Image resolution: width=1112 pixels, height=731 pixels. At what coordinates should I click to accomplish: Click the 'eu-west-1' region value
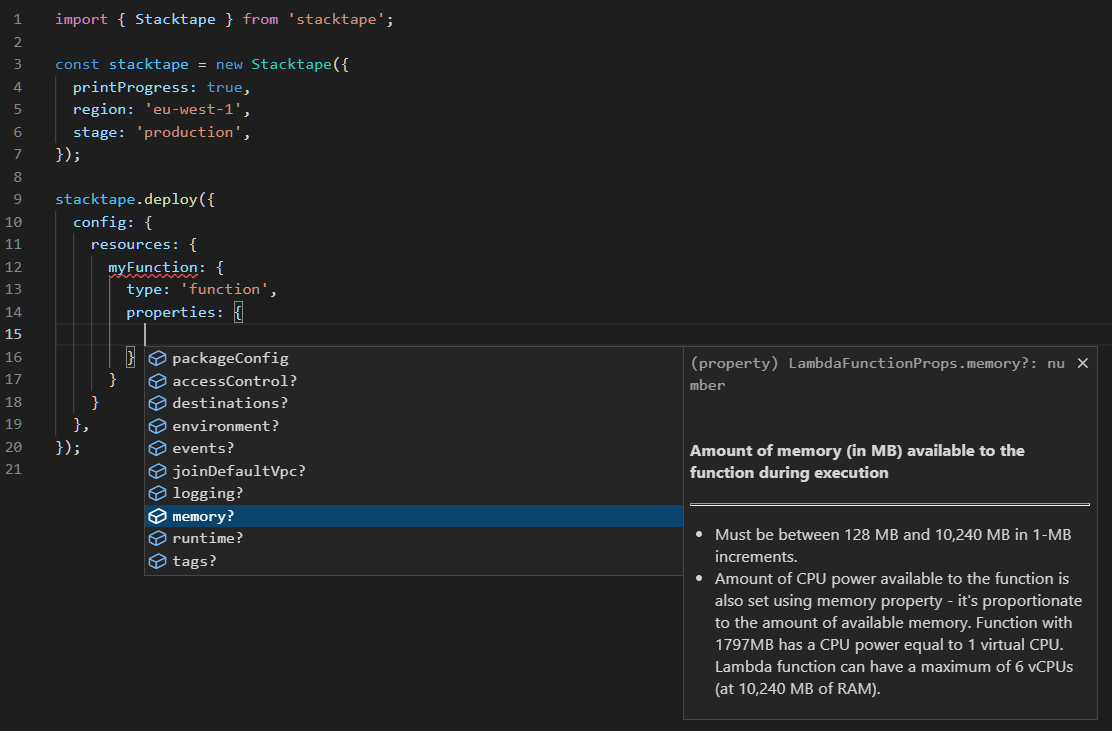point(193,109)
